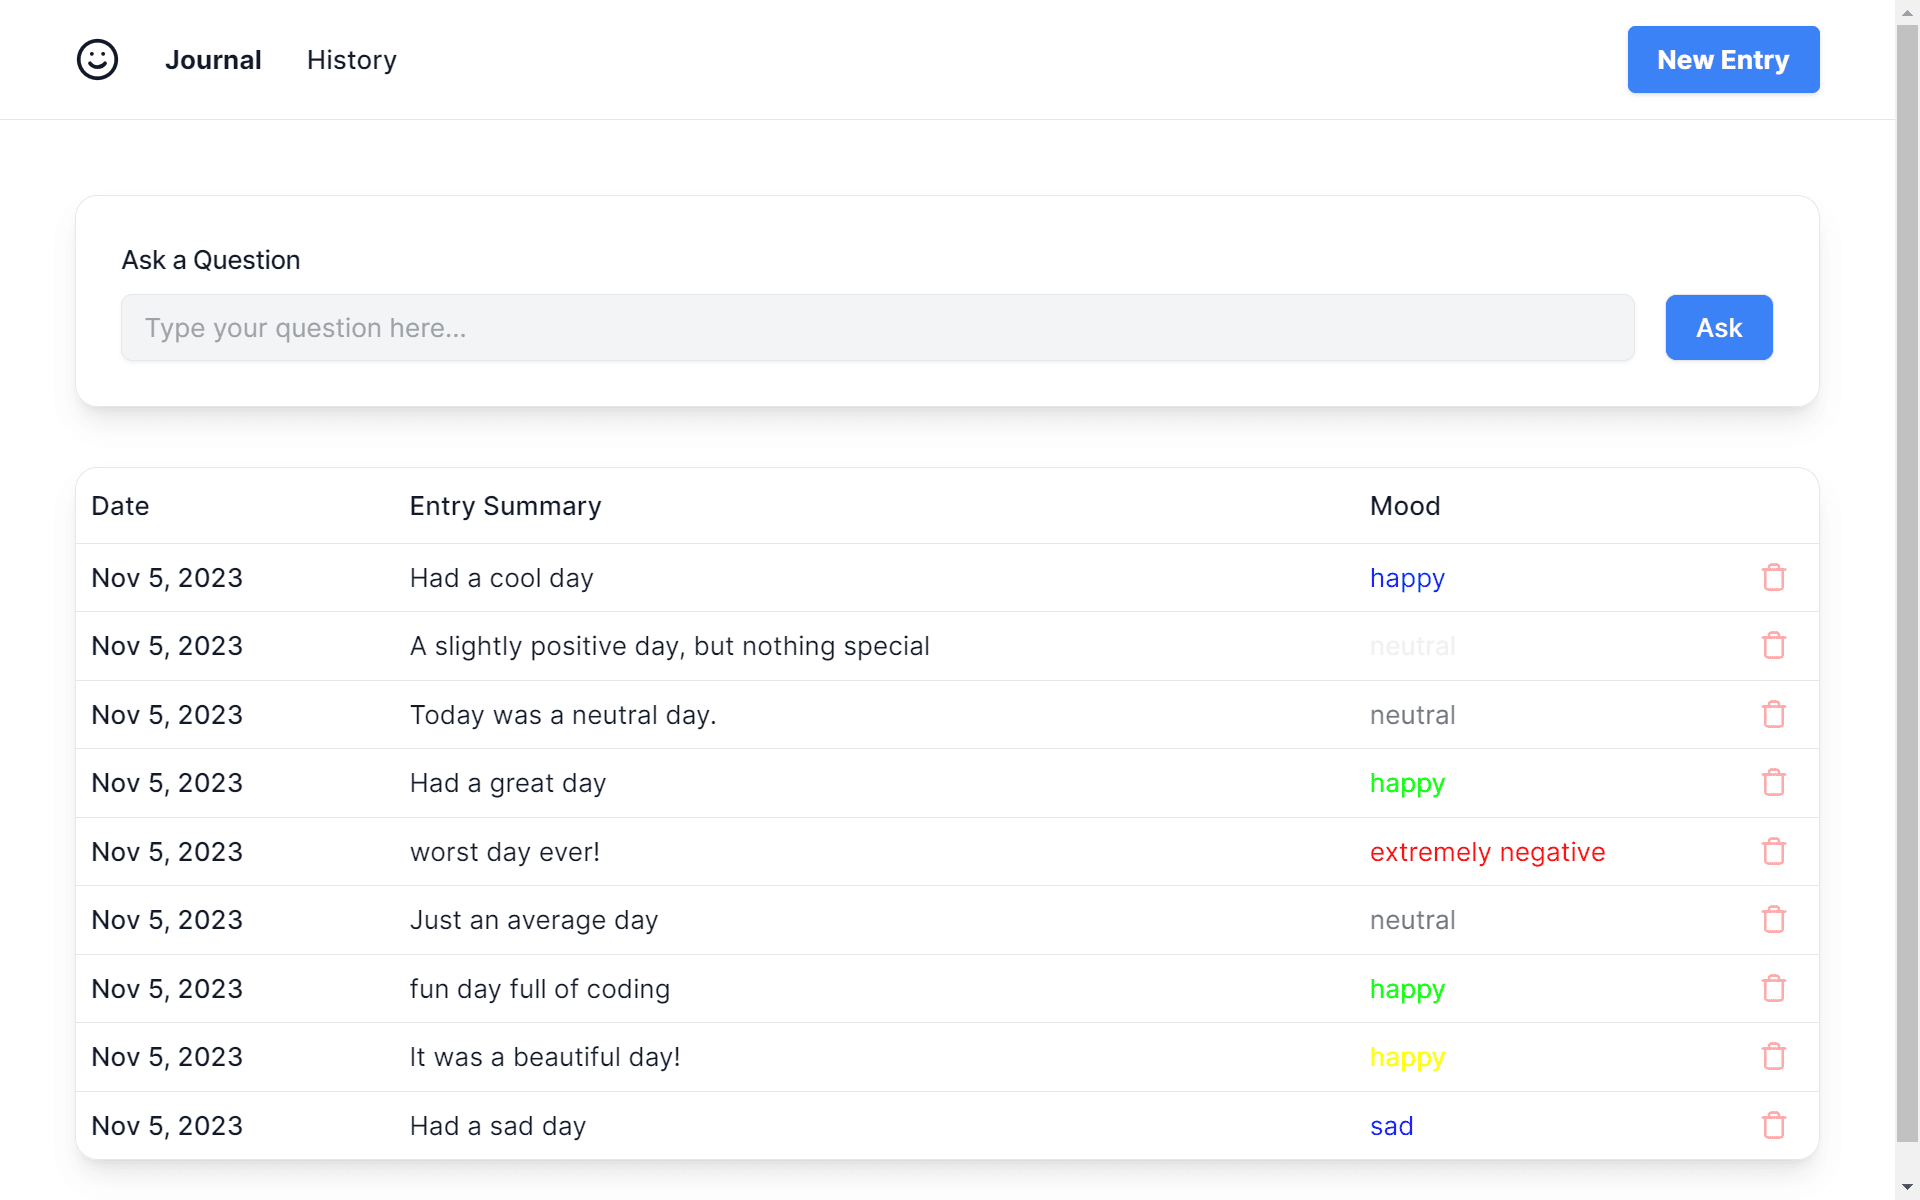Image resolution: width=1920 pixels, height=1200 pixels.
Task: Delete the 'fun day full of coding' entry
Action: [x=1773, y=989]
